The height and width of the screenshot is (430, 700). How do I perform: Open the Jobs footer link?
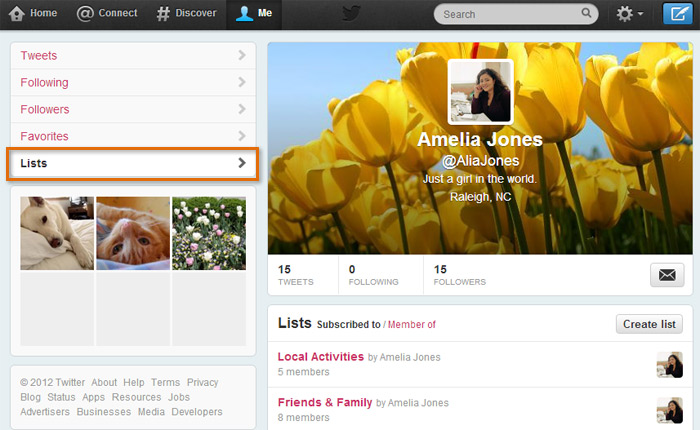point(179,397)
